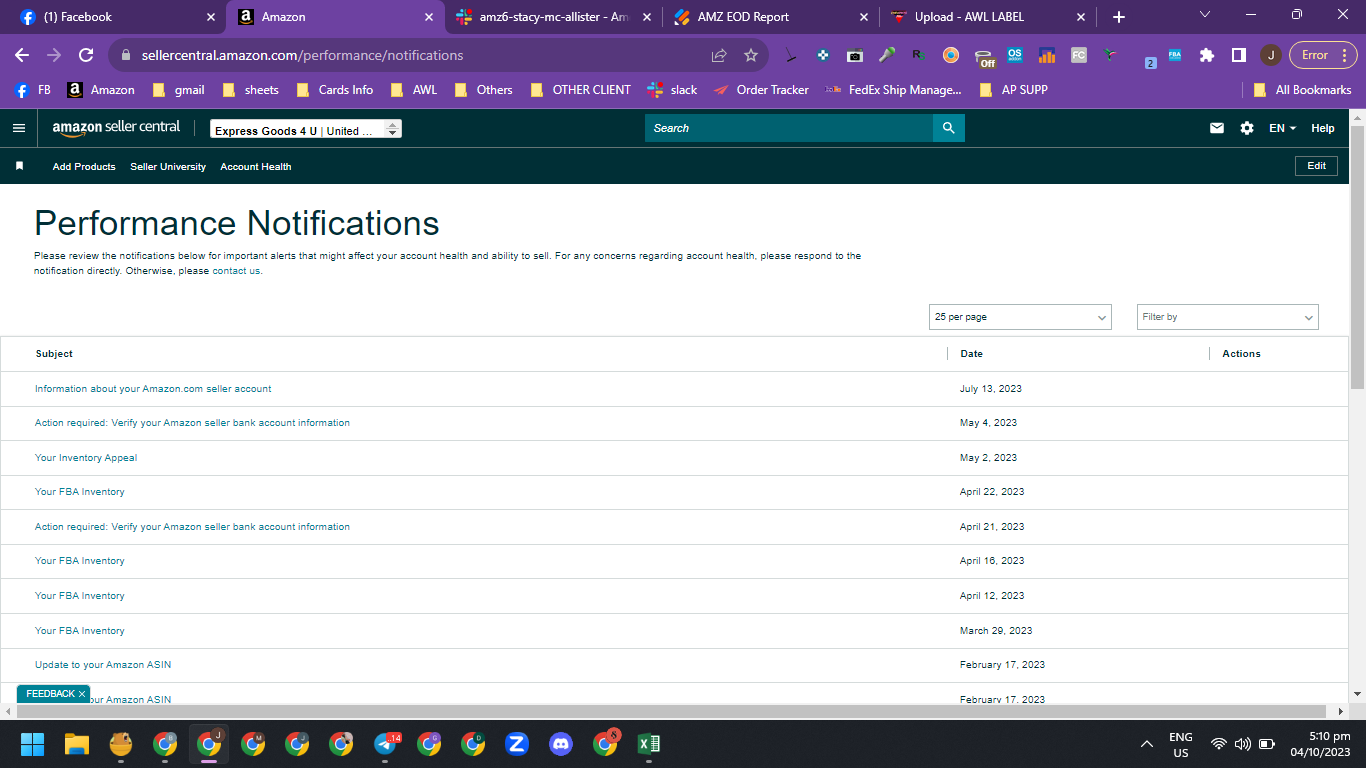Open the Cards Info bookmark folder
Image resolution: width=1366 pixels, height=768 pixels.
(x=334, y=90)
